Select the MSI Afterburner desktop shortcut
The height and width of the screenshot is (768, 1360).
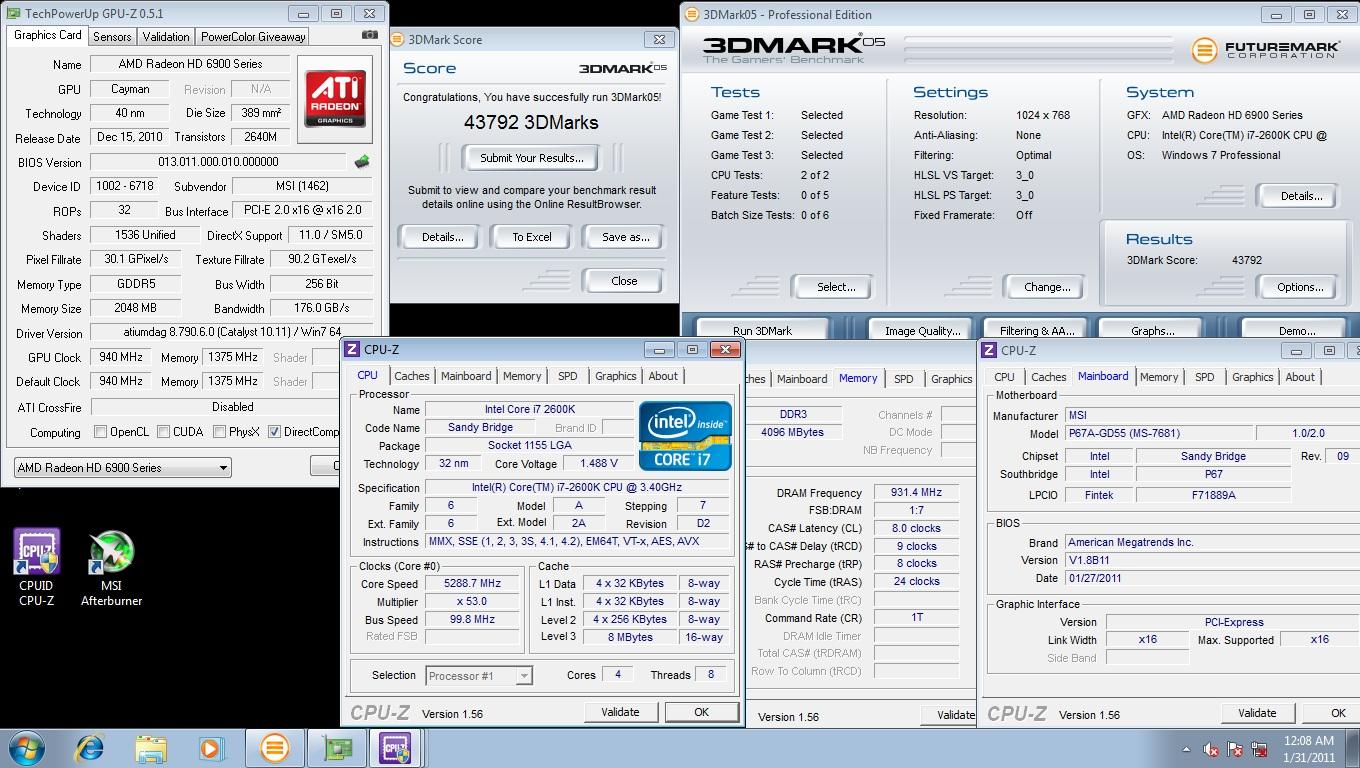[x=111, y=567]
